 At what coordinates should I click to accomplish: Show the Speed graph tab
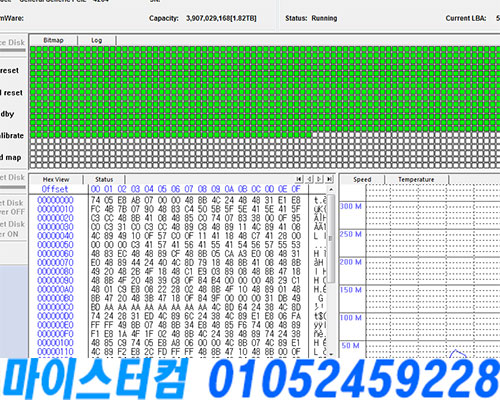362,179
